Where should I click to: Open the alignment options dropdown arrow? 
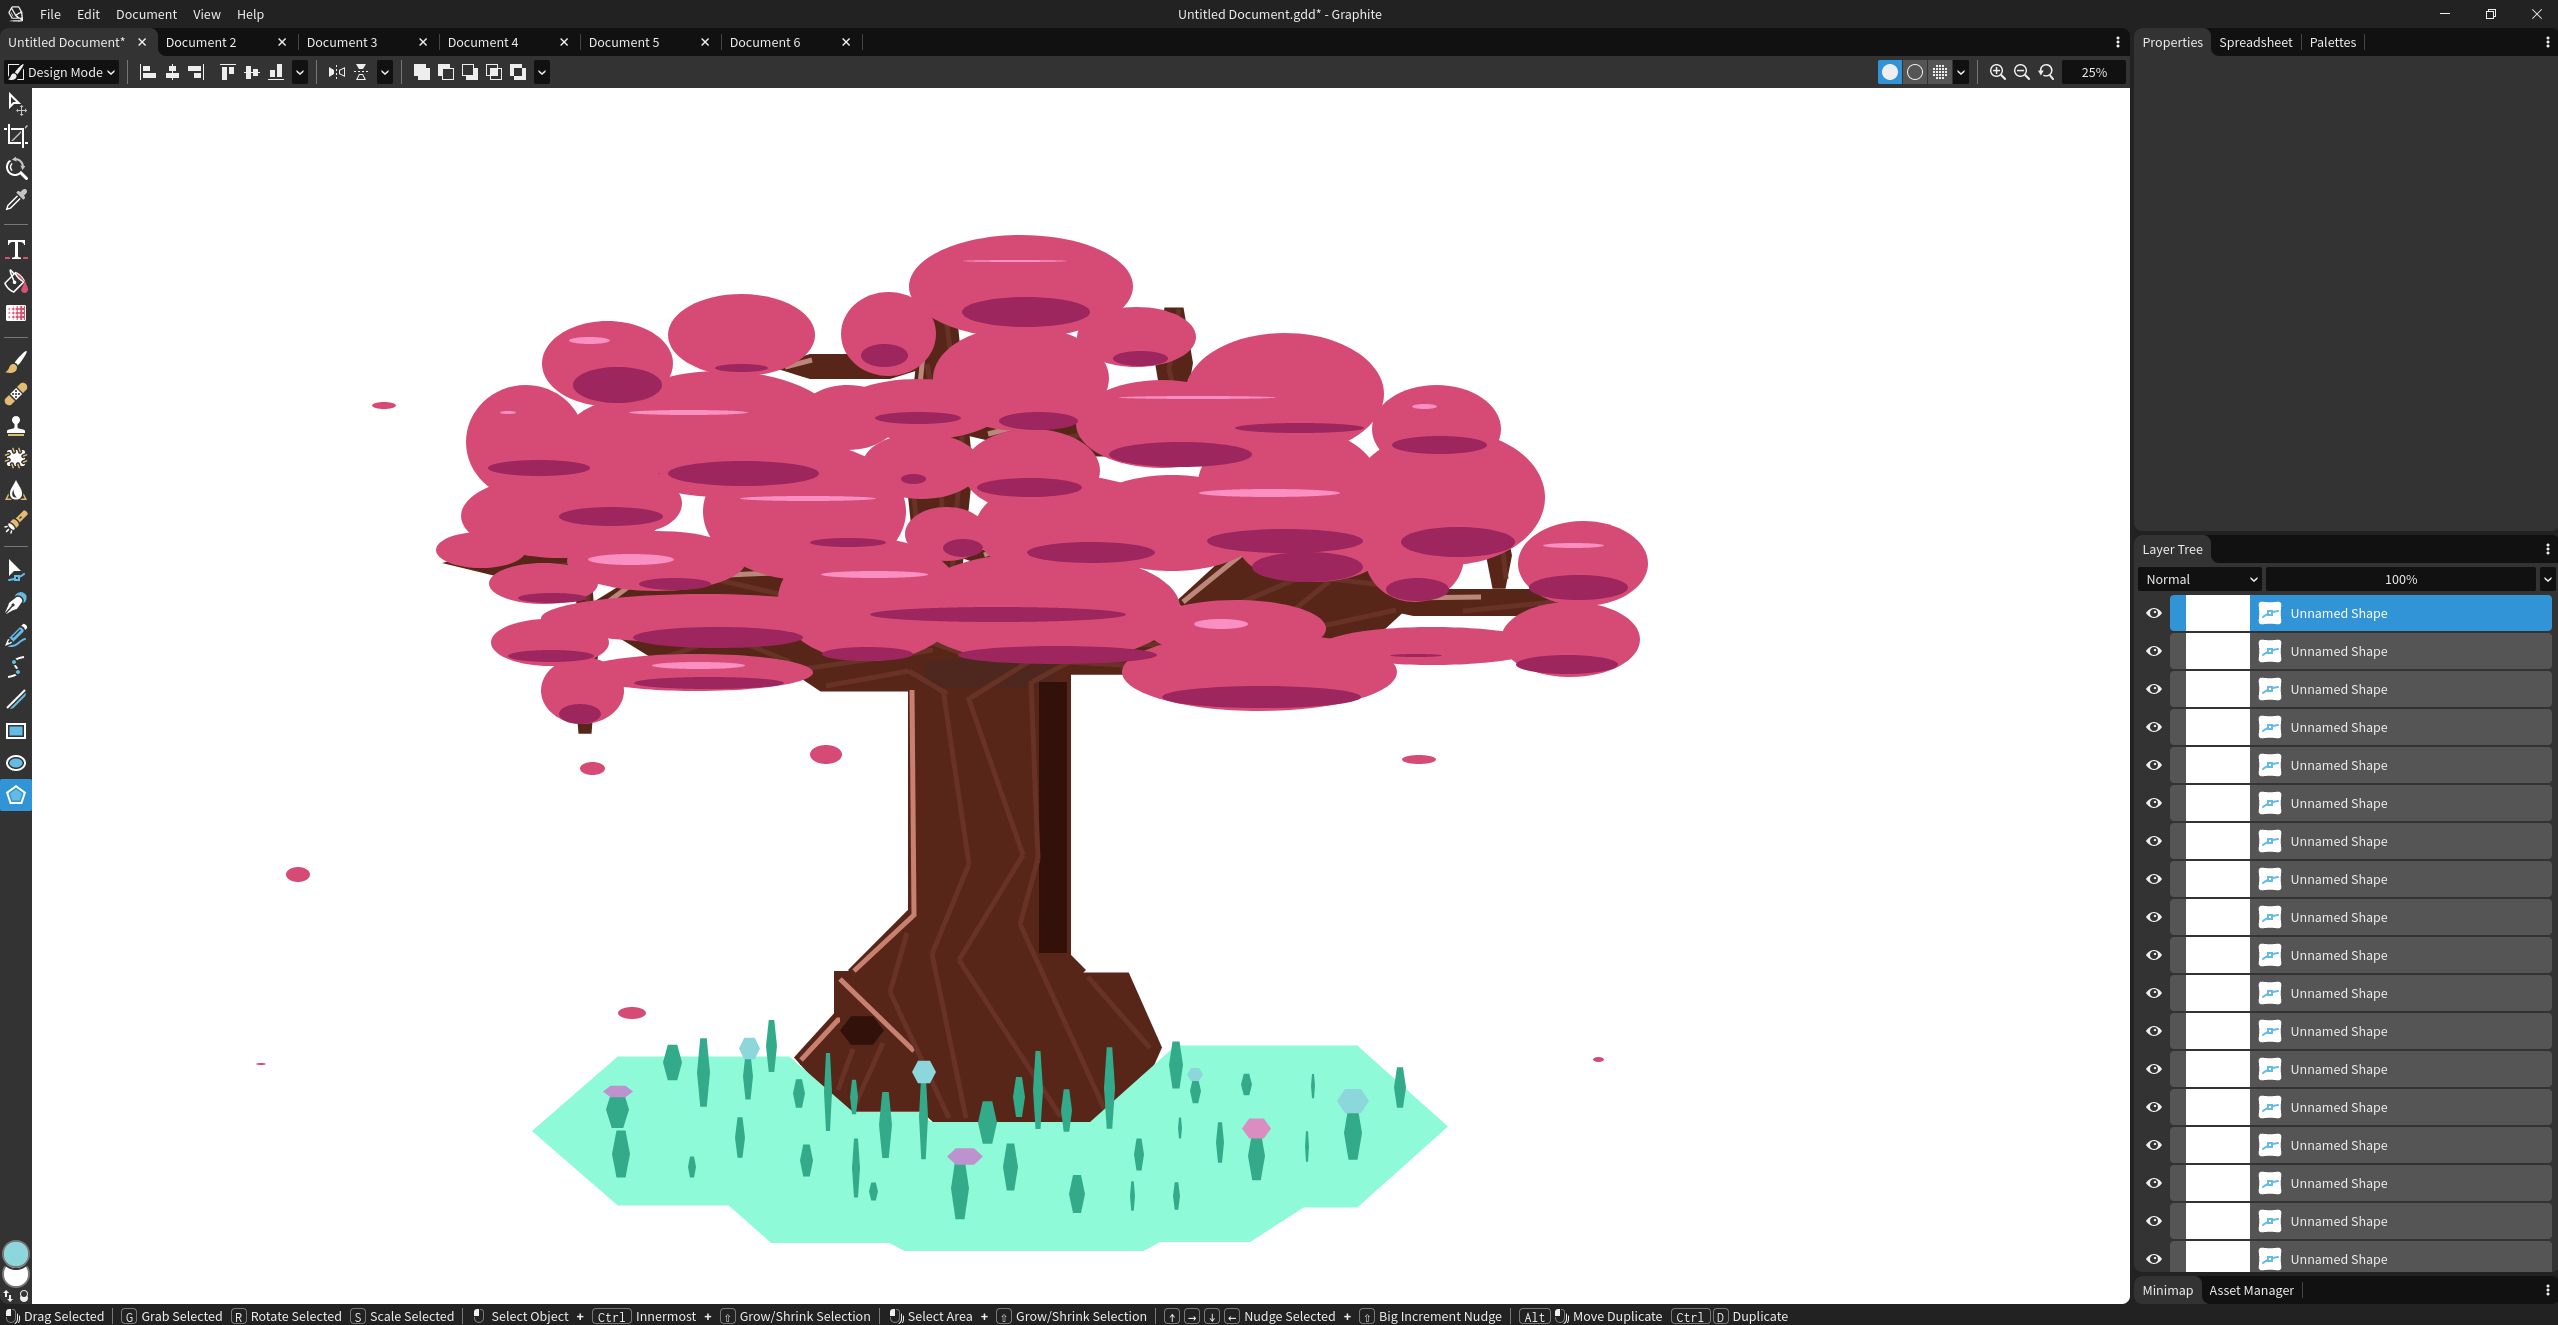pos(300,72)
